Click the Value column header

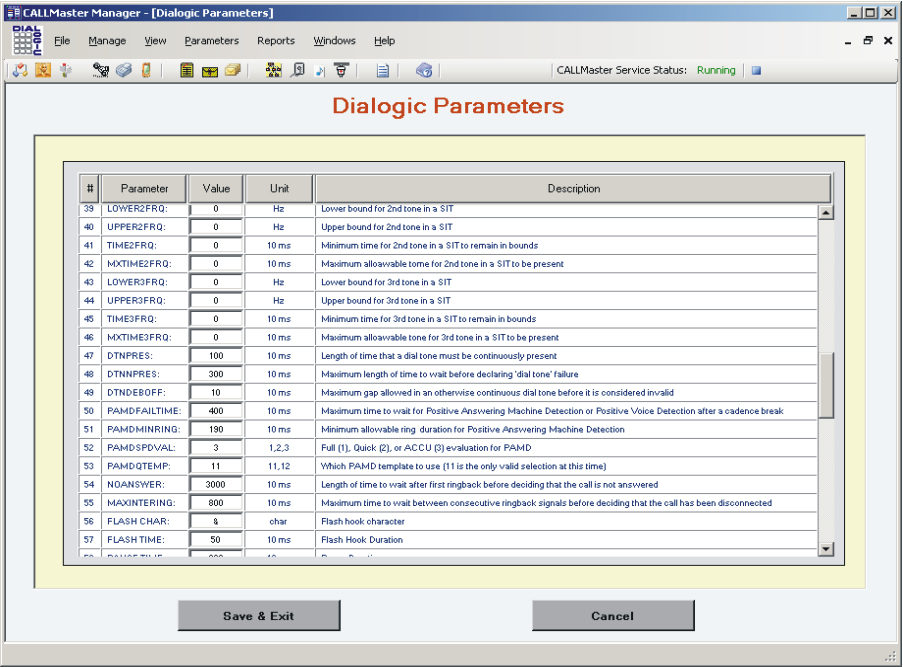click(216, 188)
